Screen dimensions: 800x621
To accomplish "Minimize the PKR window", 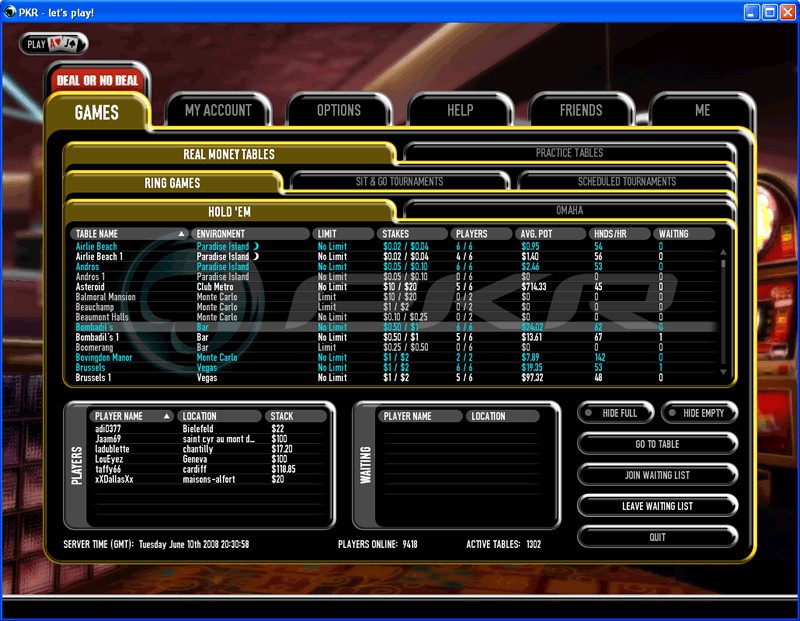I will tap(751, 12).
